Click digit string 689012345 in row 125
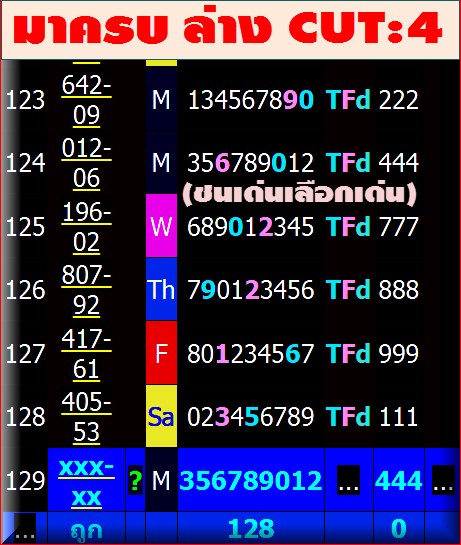 click(251, 227)
